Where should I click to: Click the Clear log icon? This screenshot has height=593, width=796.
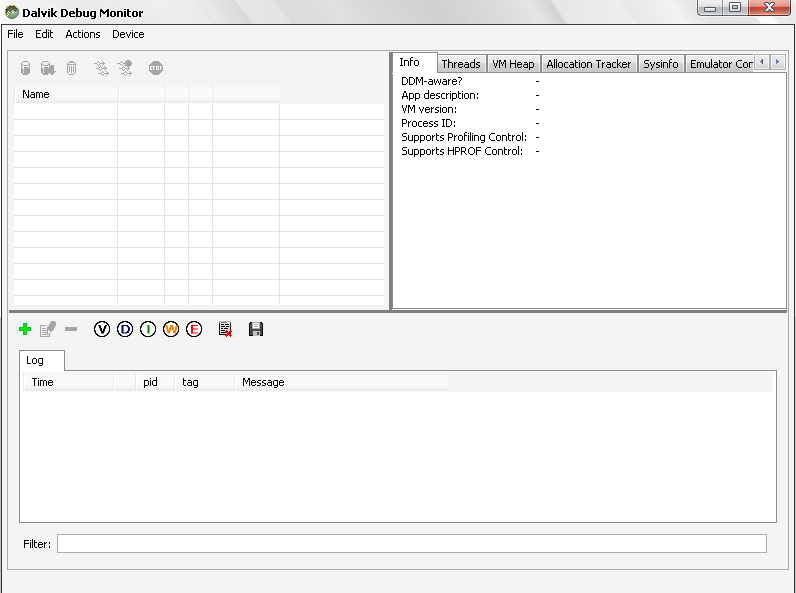225,330
